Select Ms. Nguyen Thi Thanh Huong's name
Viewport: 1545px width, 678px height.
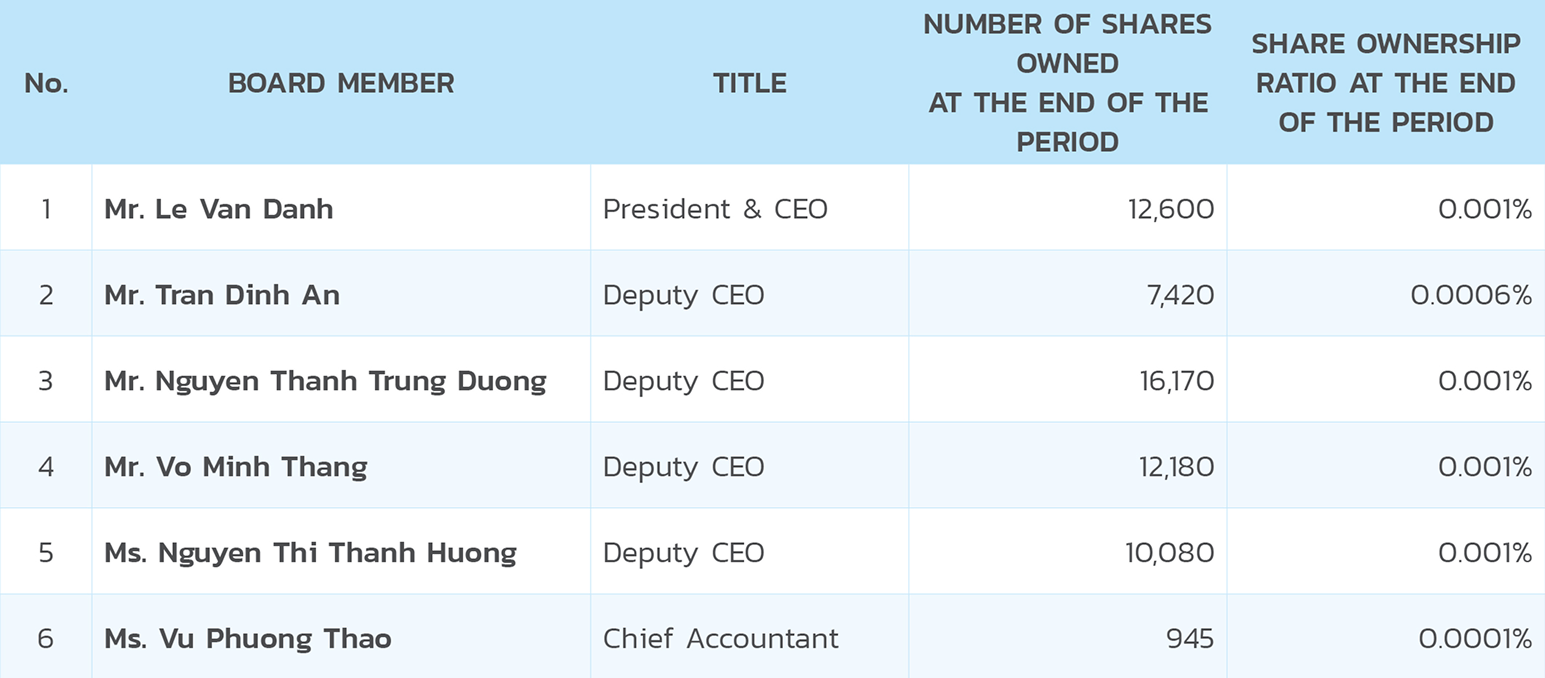310,553
